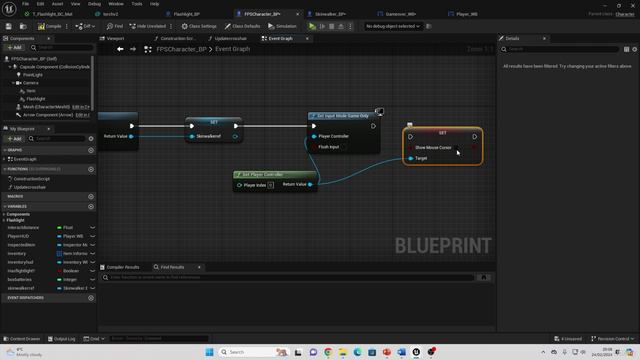Add new event dispatcher with plus icon

pyautogui.click(x=91, y=298)
